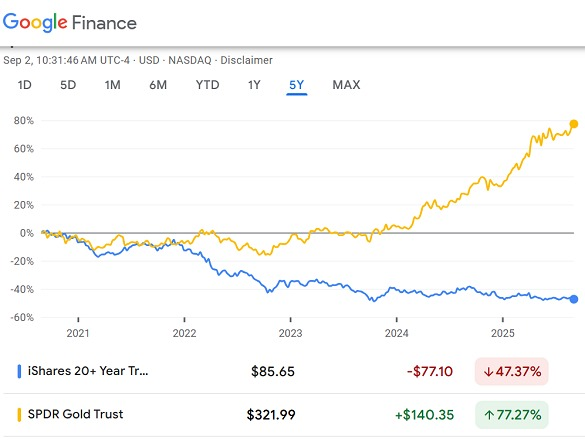Click the +$140.35 change value
Viewport: 585px width, 440px height.
pos(425,415)
